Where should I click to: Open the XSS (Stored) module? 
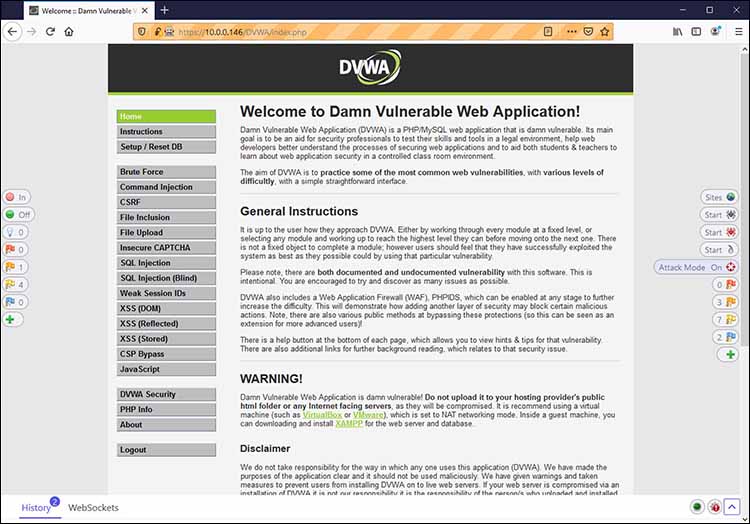(166, 339)
